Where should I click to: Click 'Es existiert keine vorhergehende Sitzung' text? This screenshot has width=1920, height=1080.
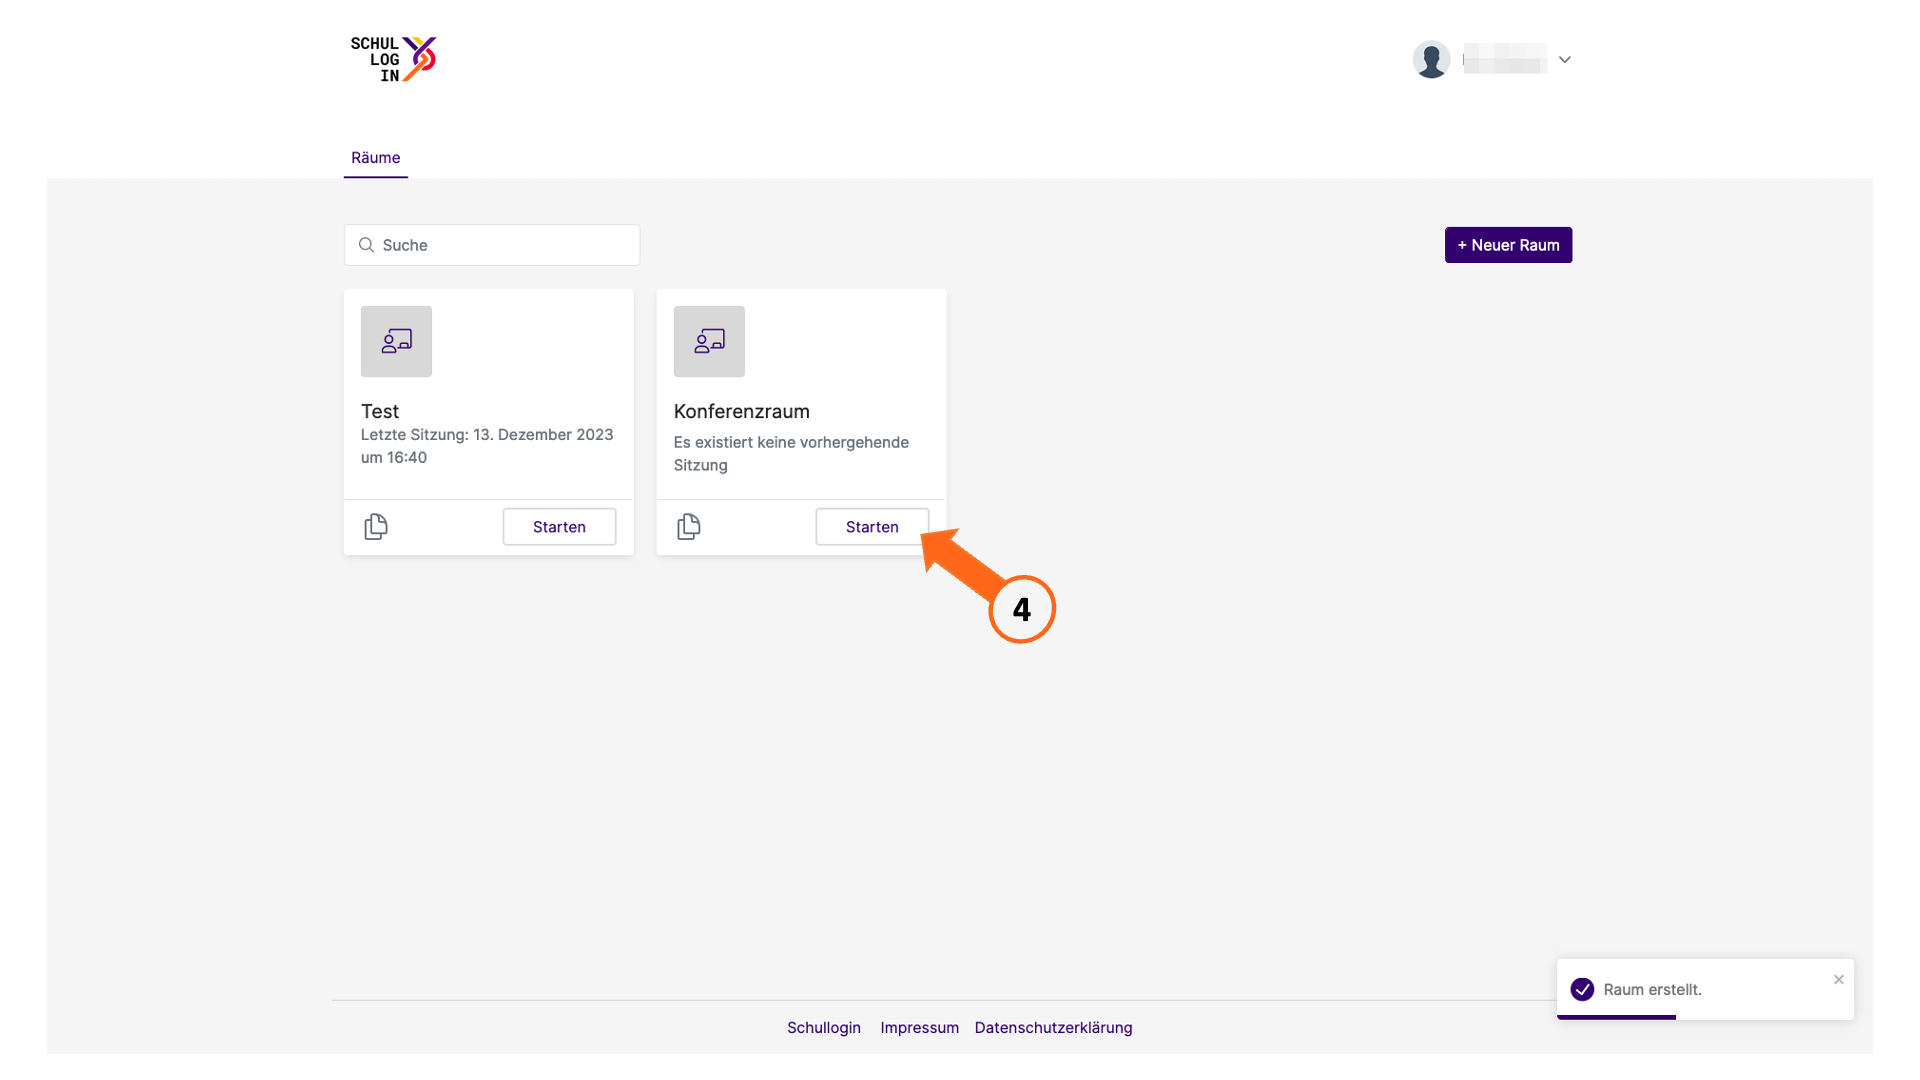pyautogui.click(x=791, y=453)
